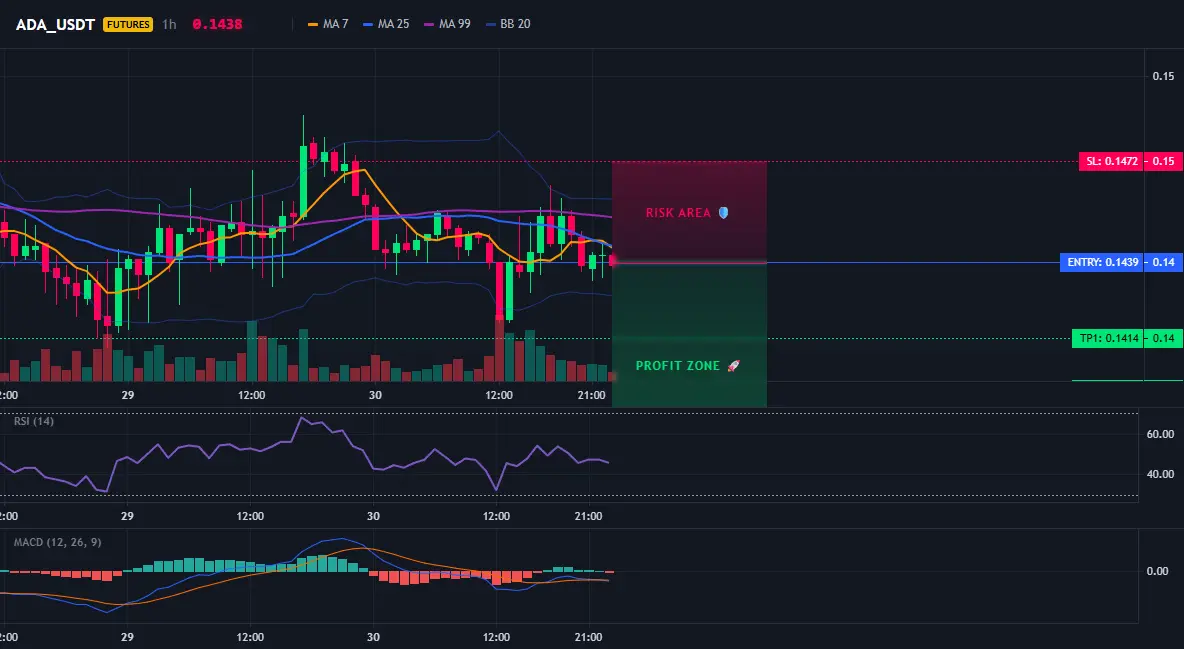1184x649 pixels.
Task: Select the 1h timeframe label
Action: [x=169, y=24]
